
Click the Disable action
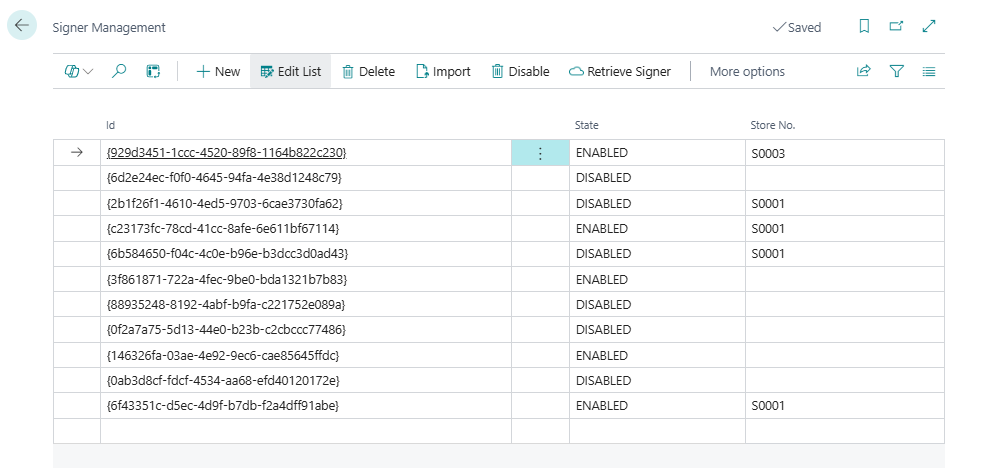click(x=520, y=71)
